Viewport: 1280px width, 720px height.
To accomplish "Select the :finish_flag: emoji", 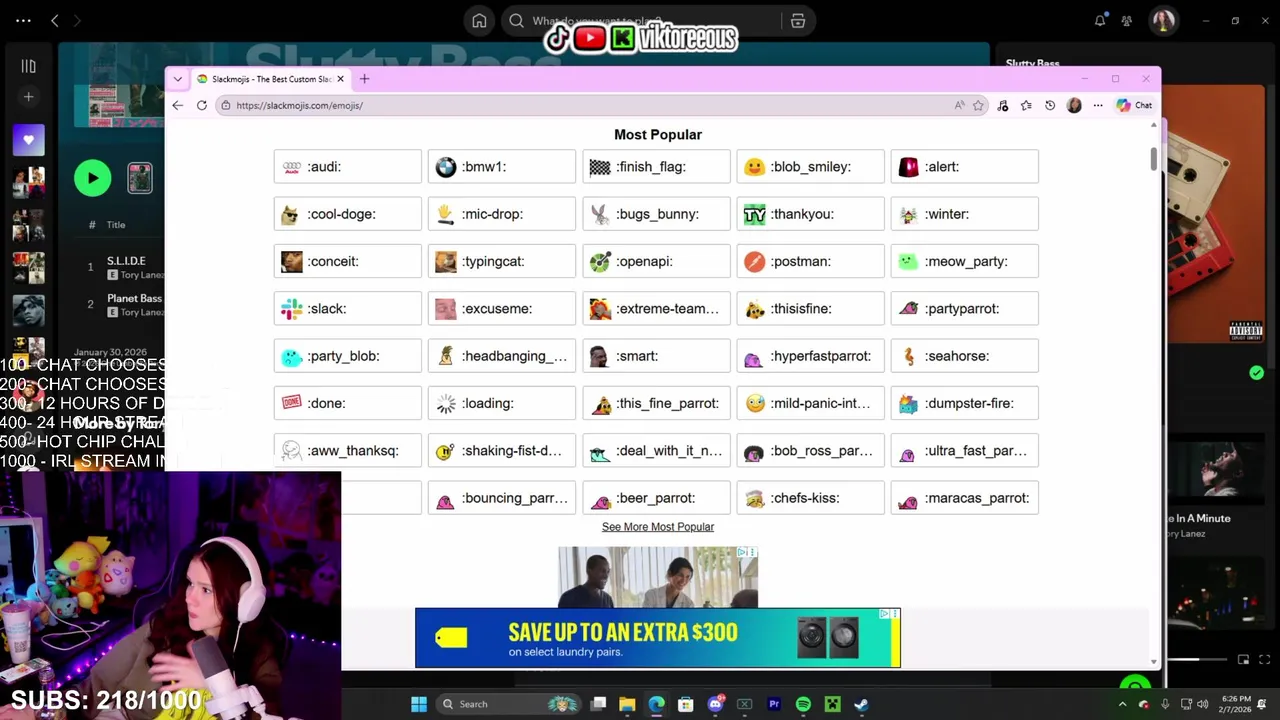I will click(656, 167).
